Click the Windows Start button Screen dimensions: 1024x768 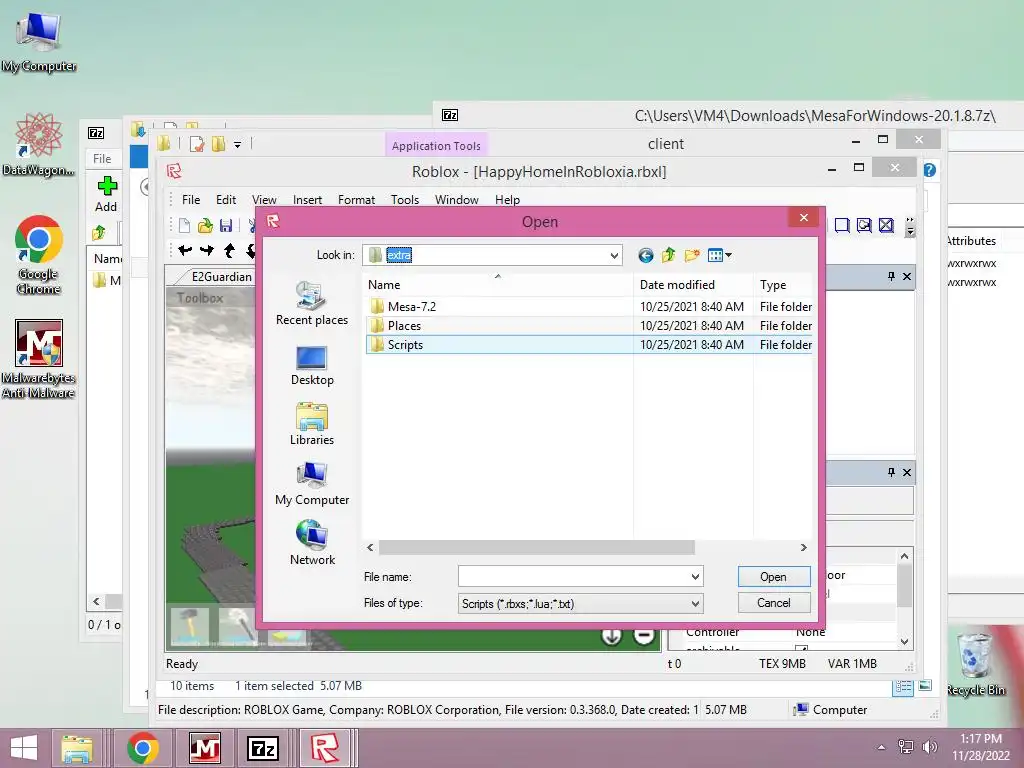[24, 748]
